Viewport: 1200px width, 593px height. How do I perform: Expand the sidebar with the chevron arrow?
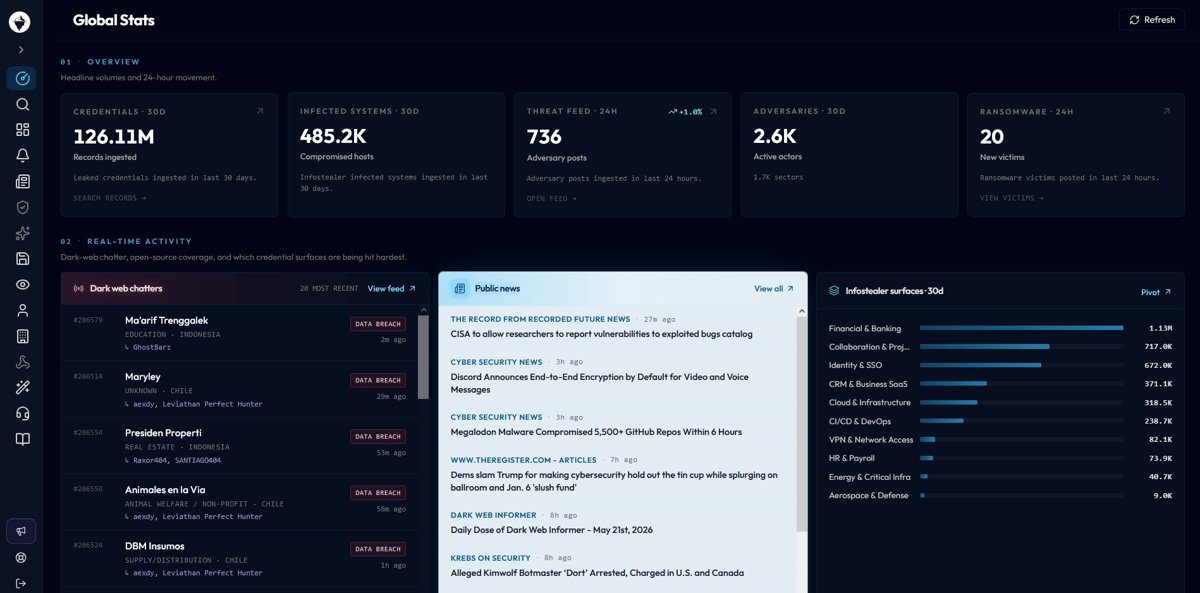(x=21, y=50)
